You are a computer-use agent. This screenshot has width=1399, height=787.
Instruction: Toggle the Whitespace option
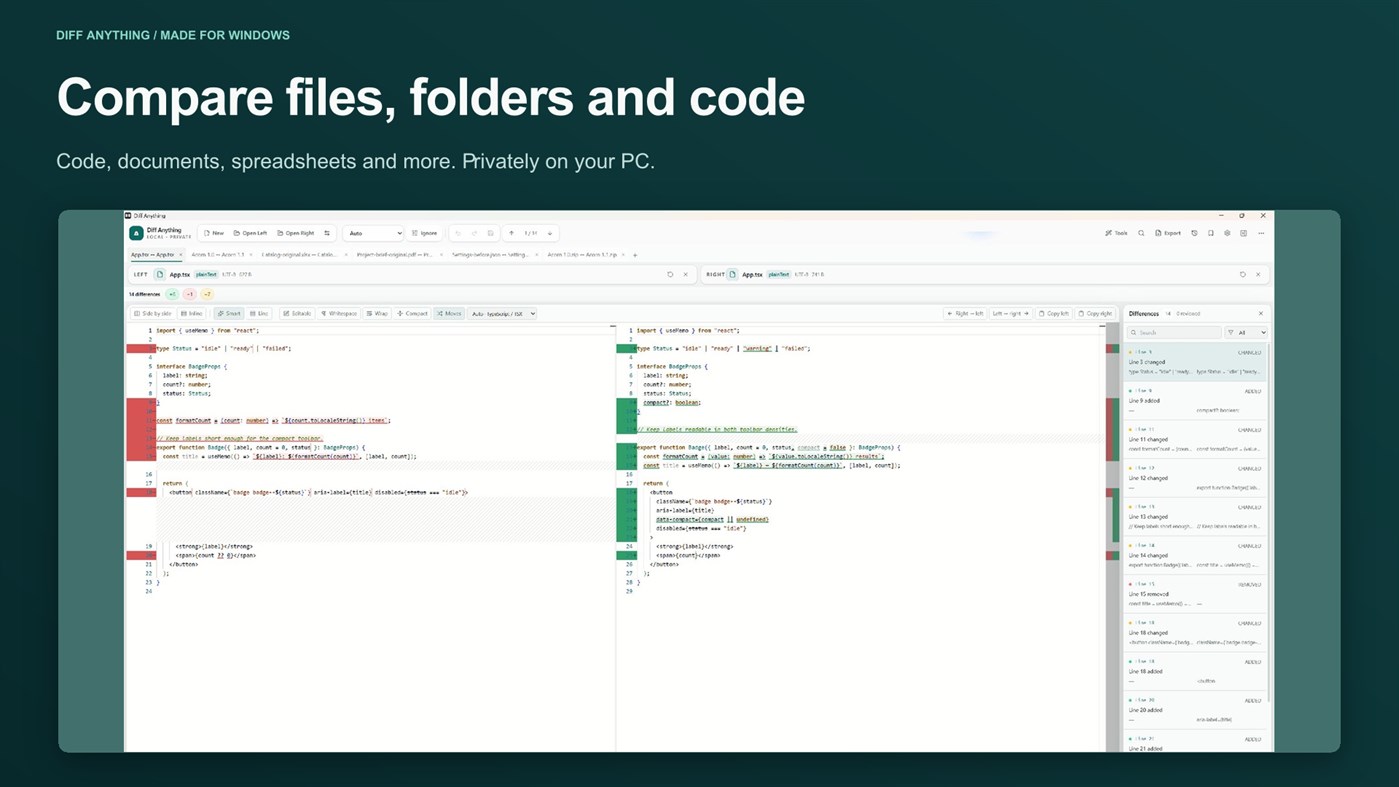point(339,314)
